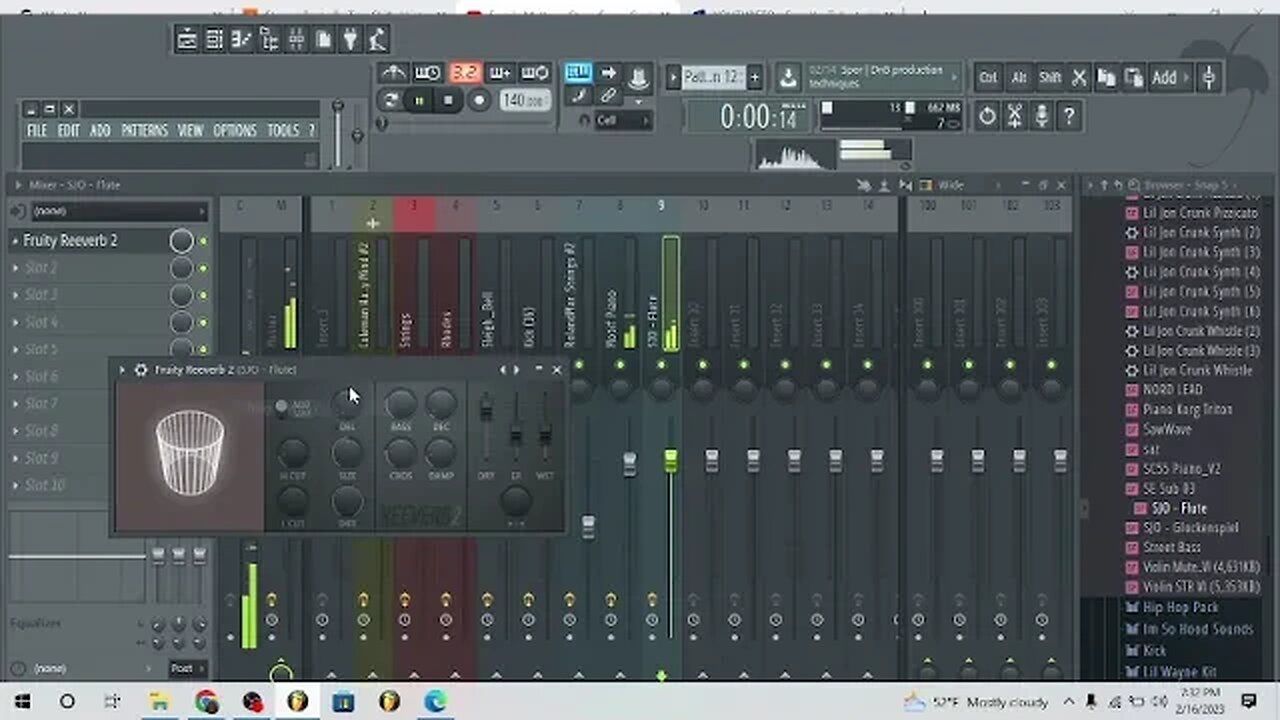
Task: Click the WET slider in Reeverb 2
Action: [x=545, y=435]
